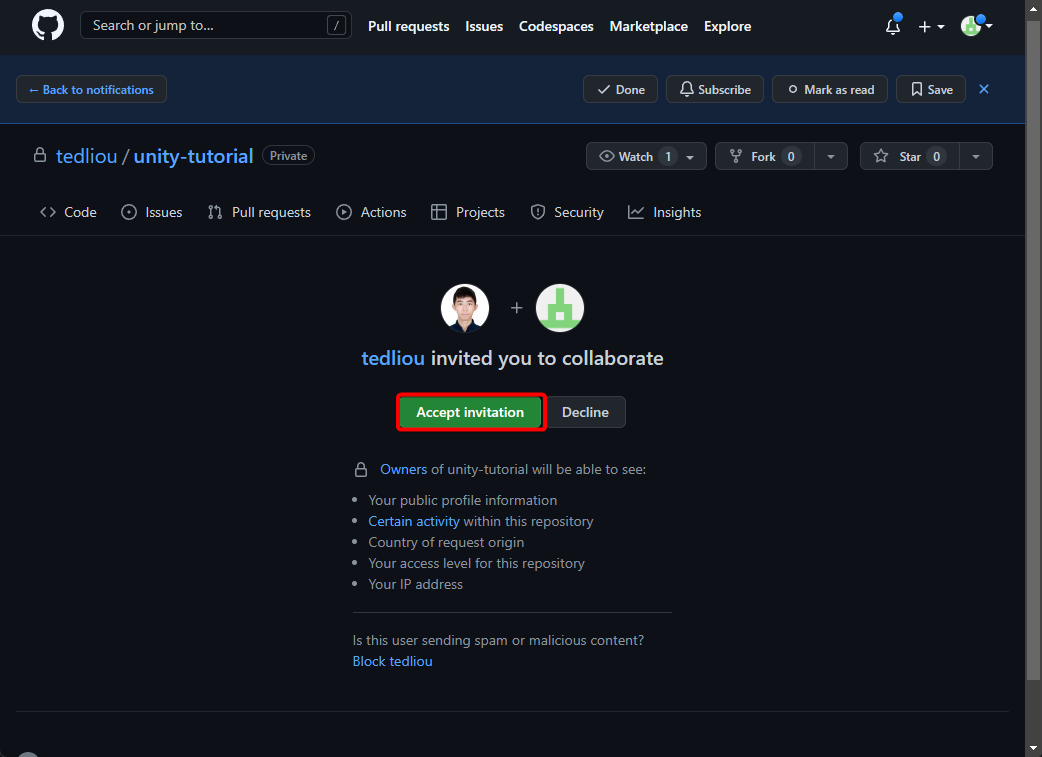The width and height of the screenshot is (1042, 757).
Task: Click the green identicon avatar
Action: pos(560,308)
